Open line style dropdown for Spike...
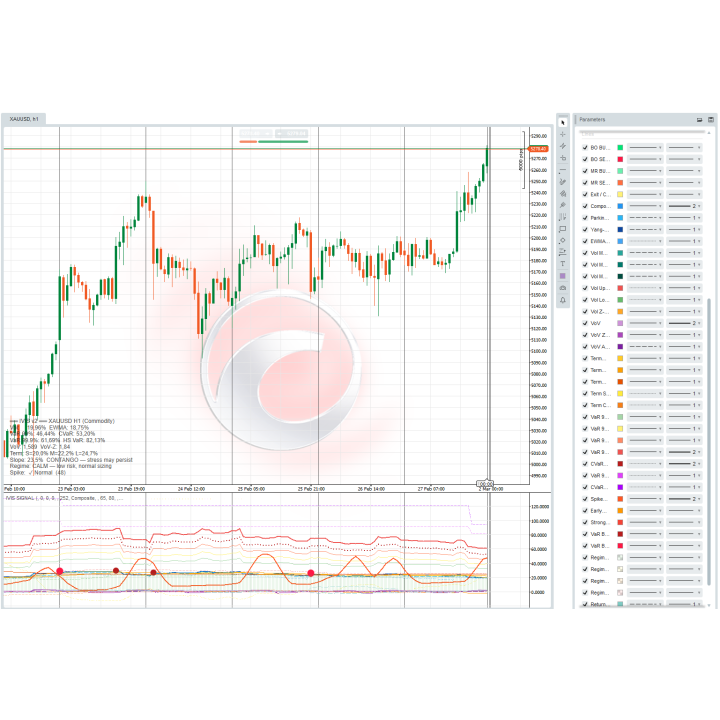 tap(645, 499)
